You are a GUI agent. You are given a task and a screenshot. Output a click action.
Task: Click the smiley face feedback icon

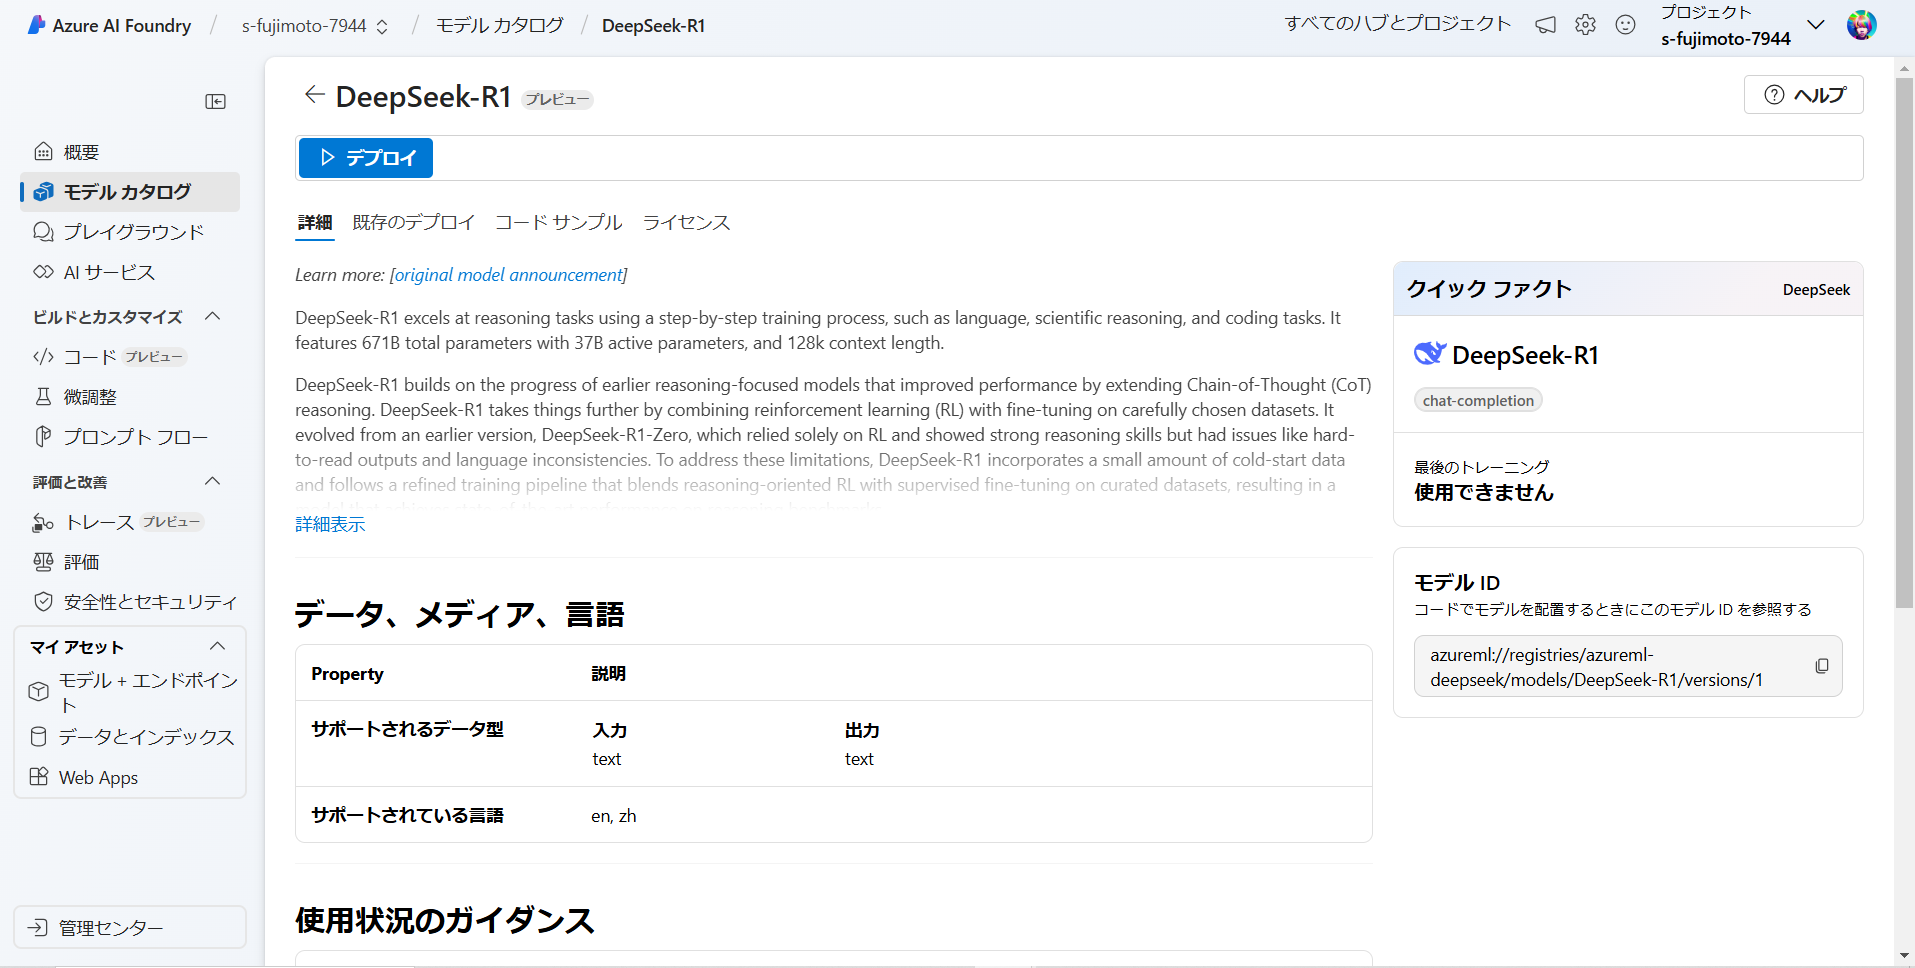point(1625,25)
